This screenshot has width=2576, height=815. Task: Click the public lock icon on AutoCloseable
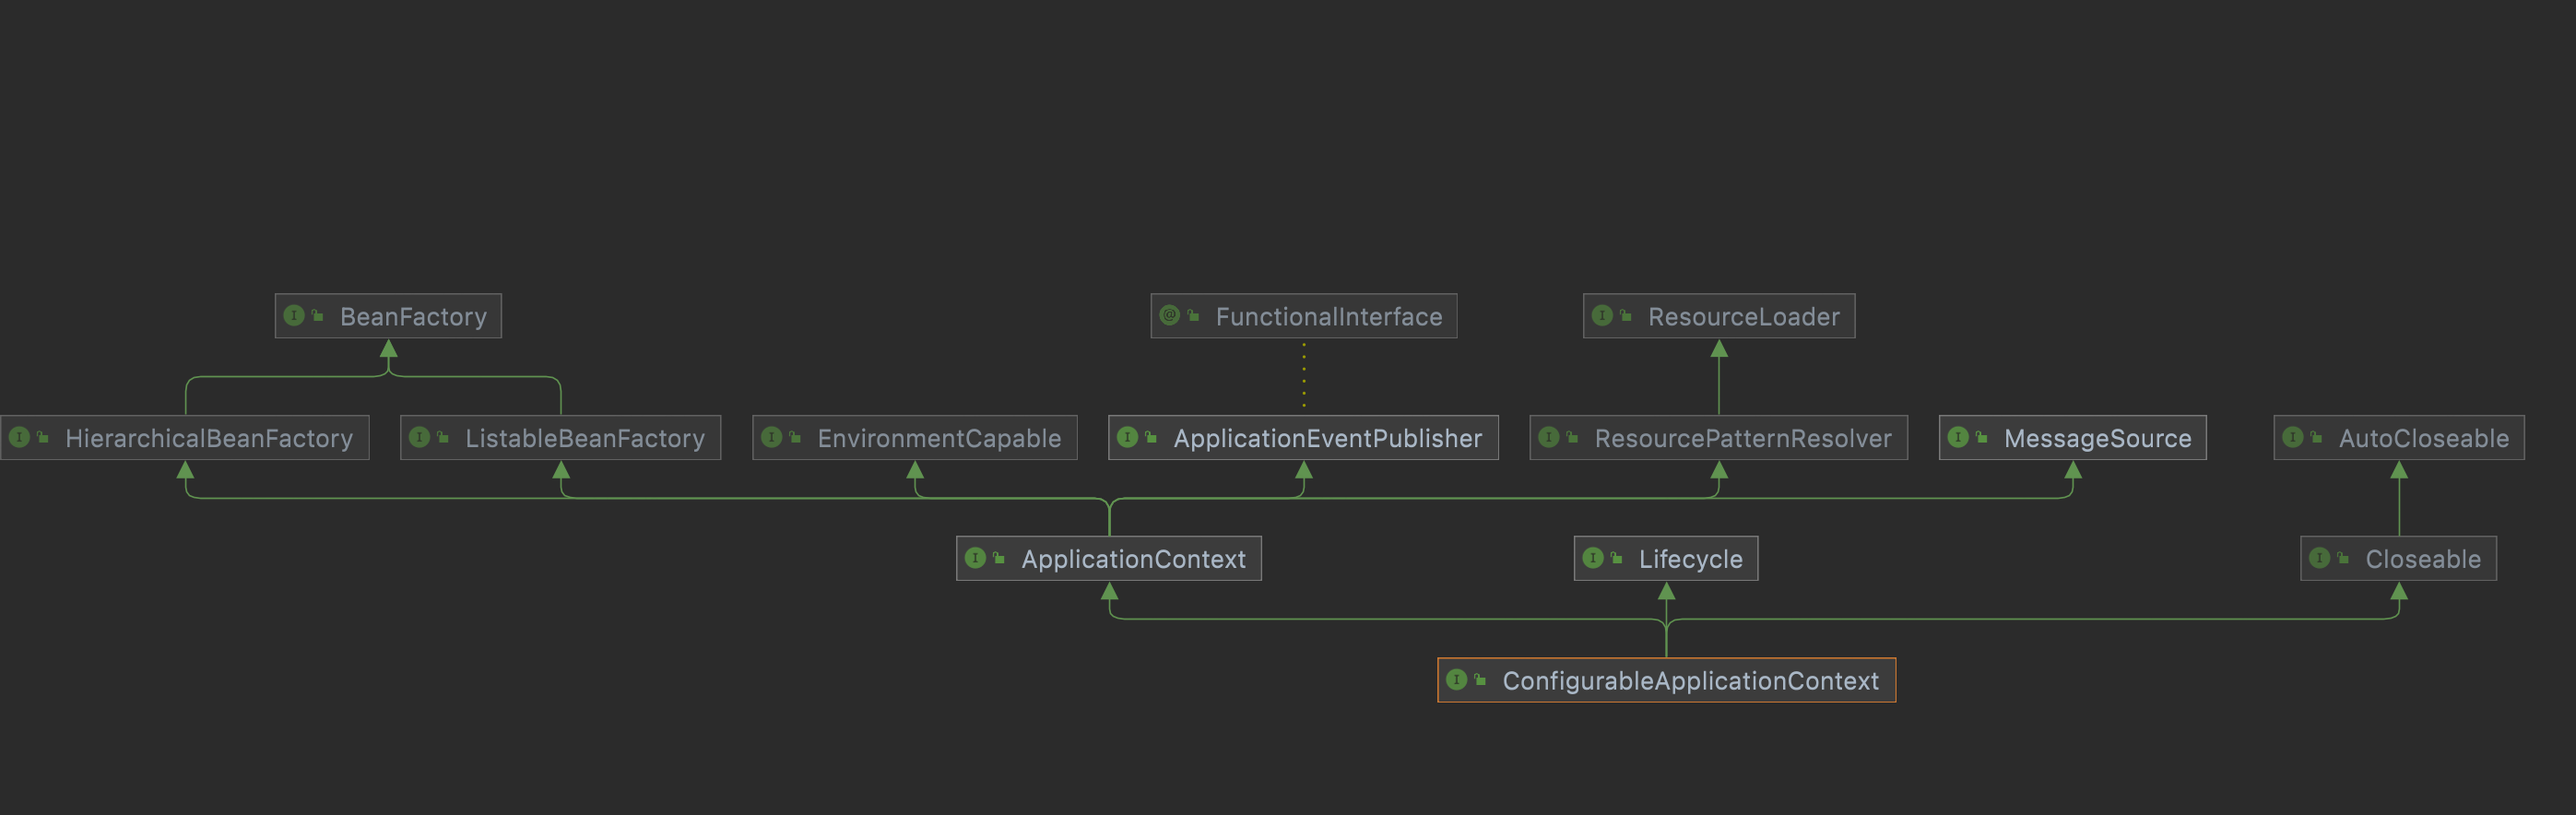point(2316,438)
